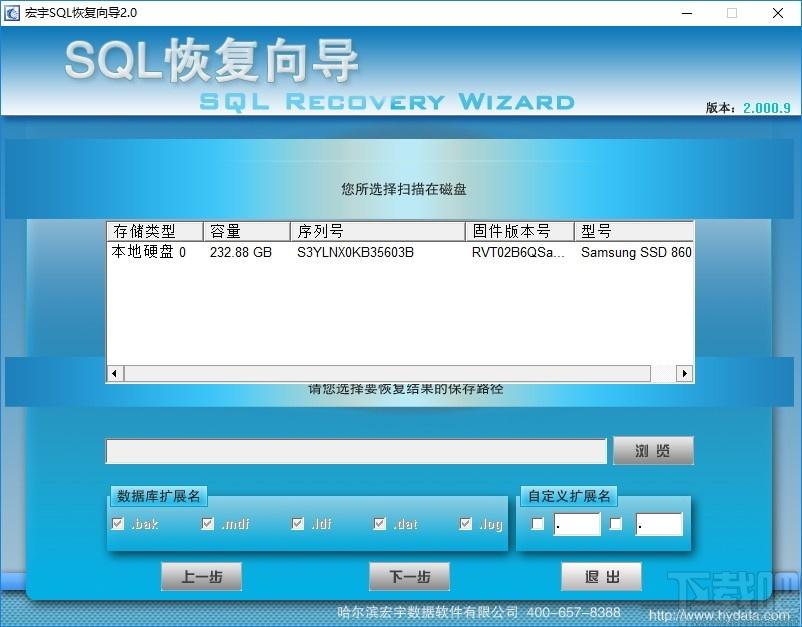Screen dimensions: 802x627
Task: Enable the first custom extension checkbox
Action: tap(538, 524)
